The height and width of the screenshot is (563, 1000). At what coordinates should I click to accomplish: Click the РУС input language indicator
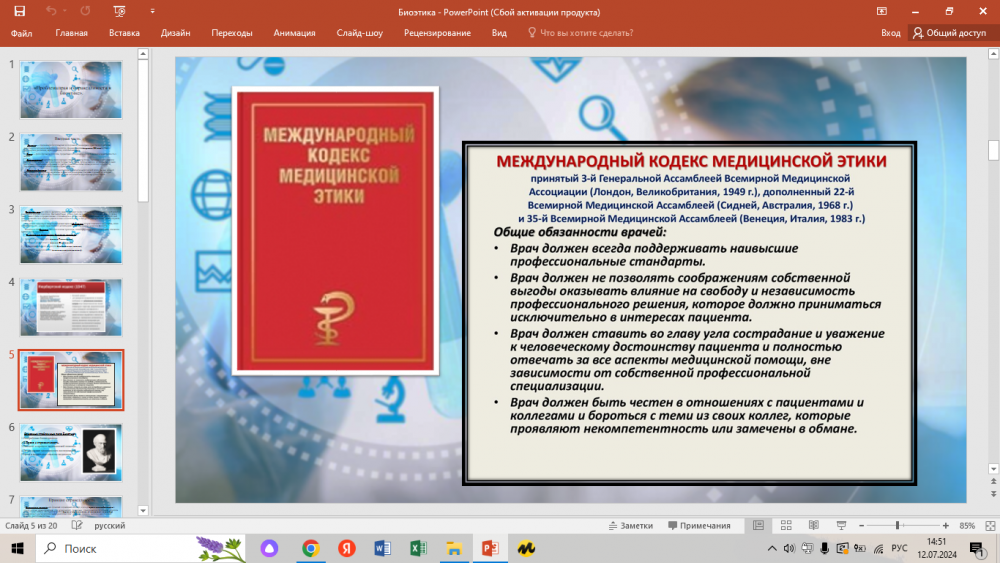899,548
